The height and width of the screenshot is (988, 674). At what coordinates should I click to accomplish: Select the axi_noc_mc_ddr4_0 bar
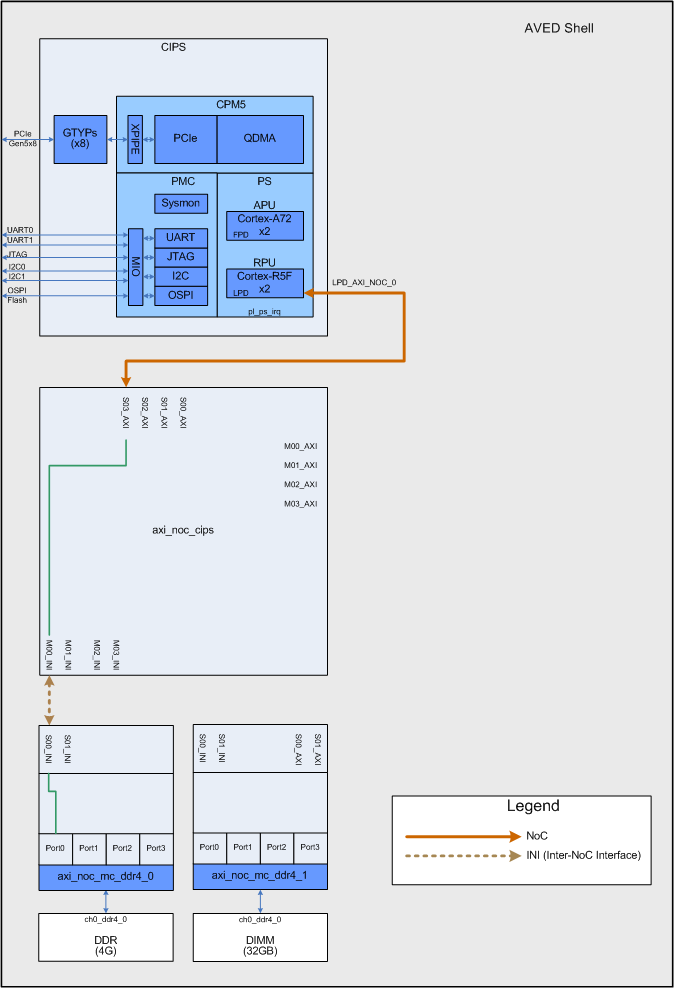pos(106,876)
